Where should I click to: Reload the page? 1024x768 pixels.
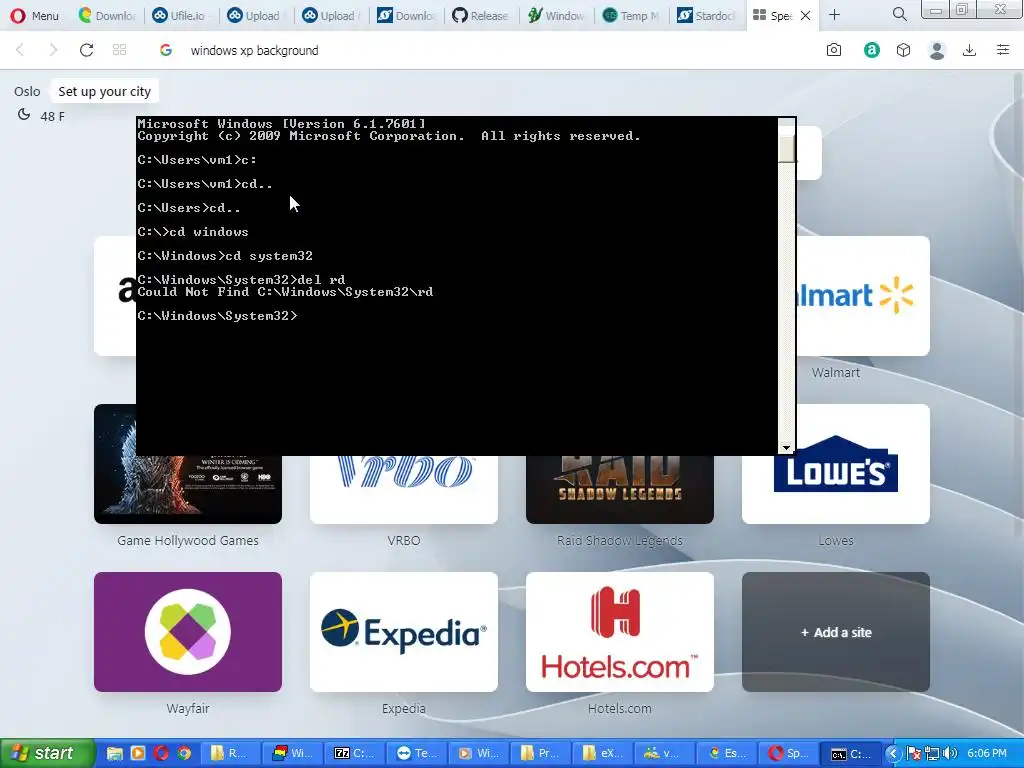click(86, 50)
